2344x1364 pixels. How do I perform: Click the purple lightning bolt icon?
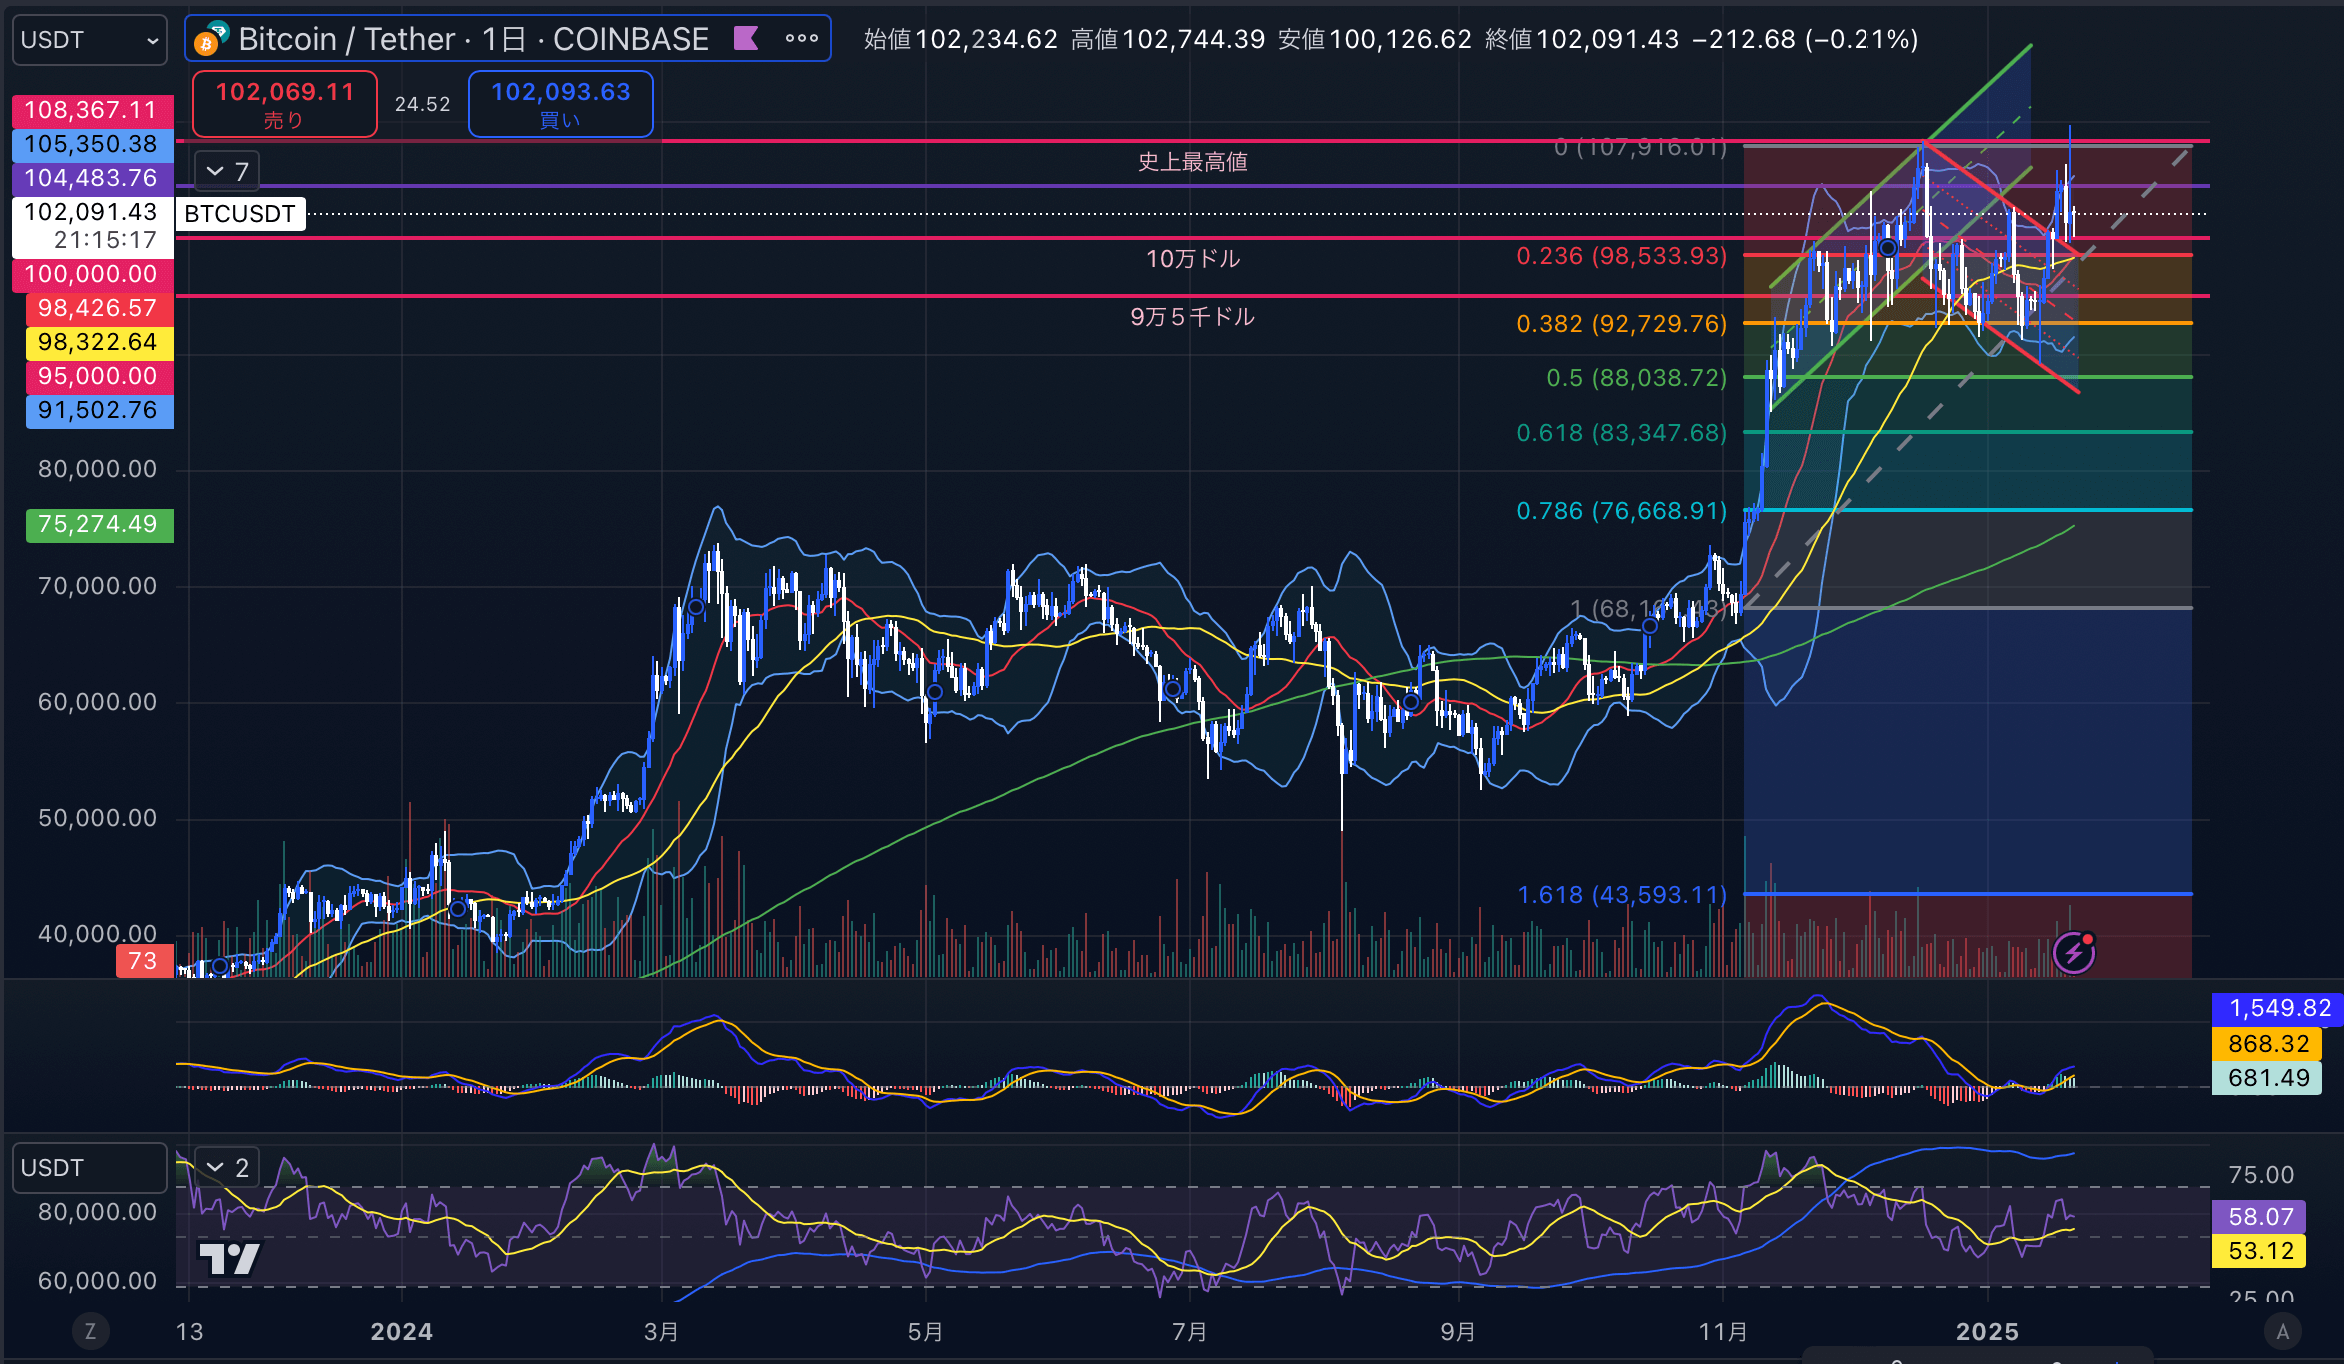[2074, 953]
